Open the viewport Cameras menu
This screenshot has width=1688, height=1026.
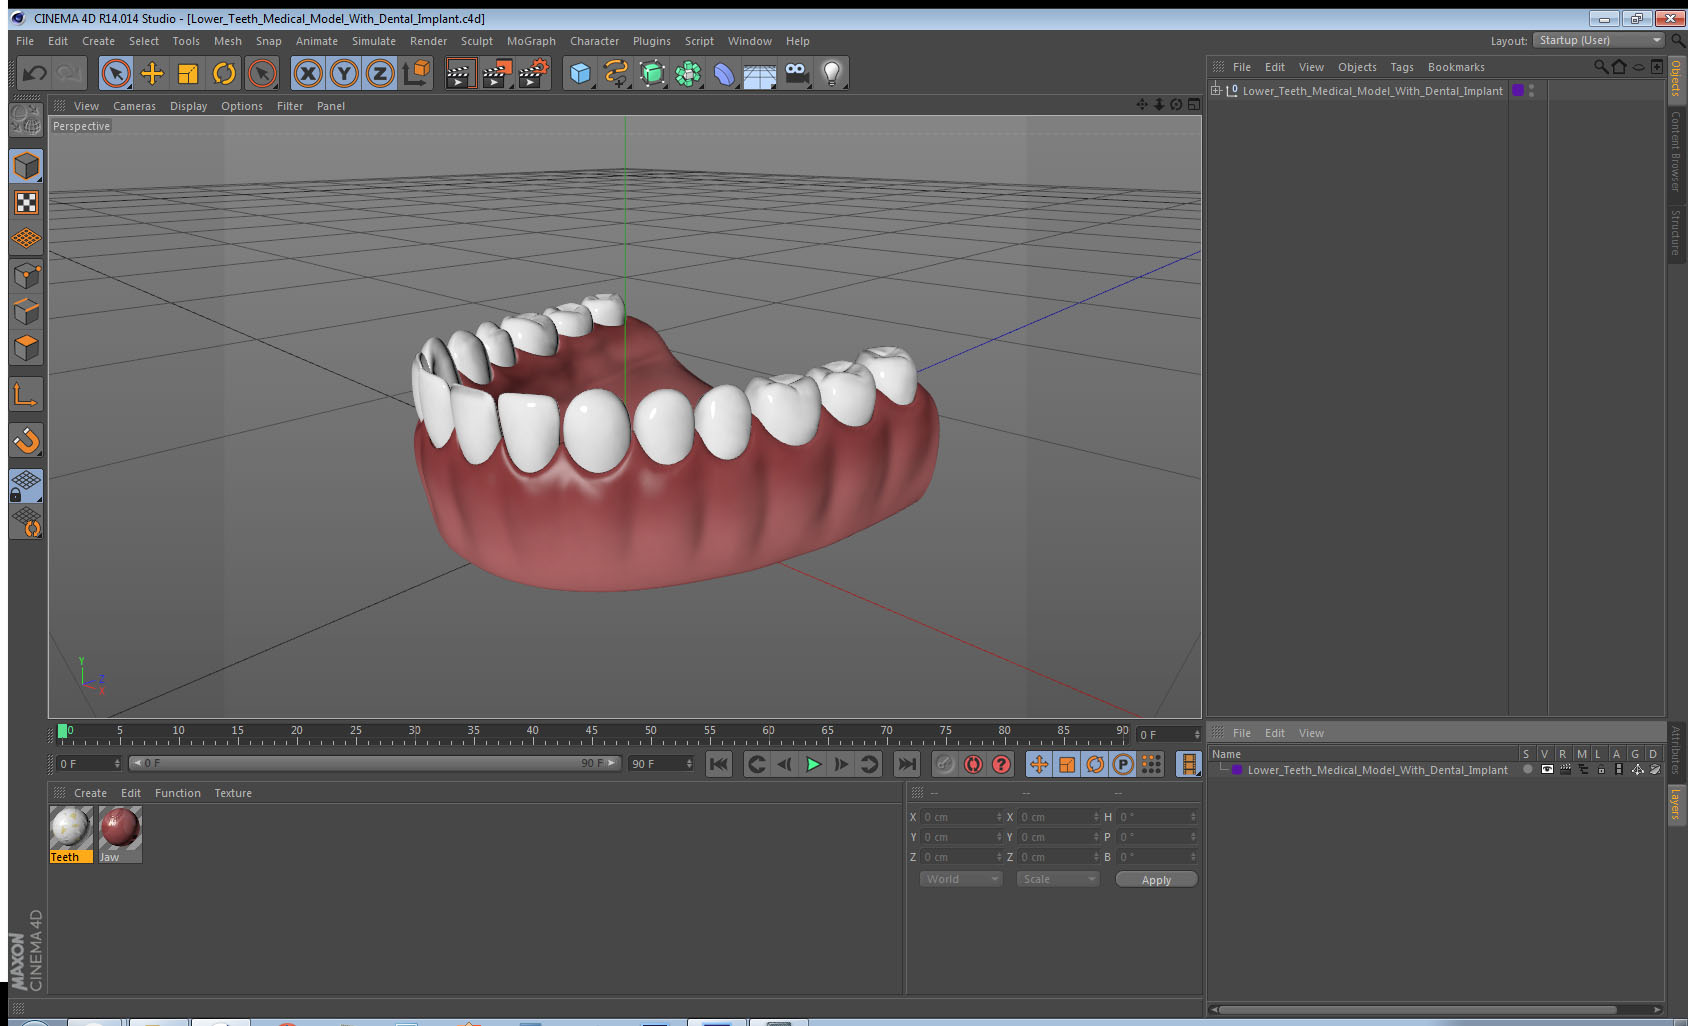click(x=134, y=106)
